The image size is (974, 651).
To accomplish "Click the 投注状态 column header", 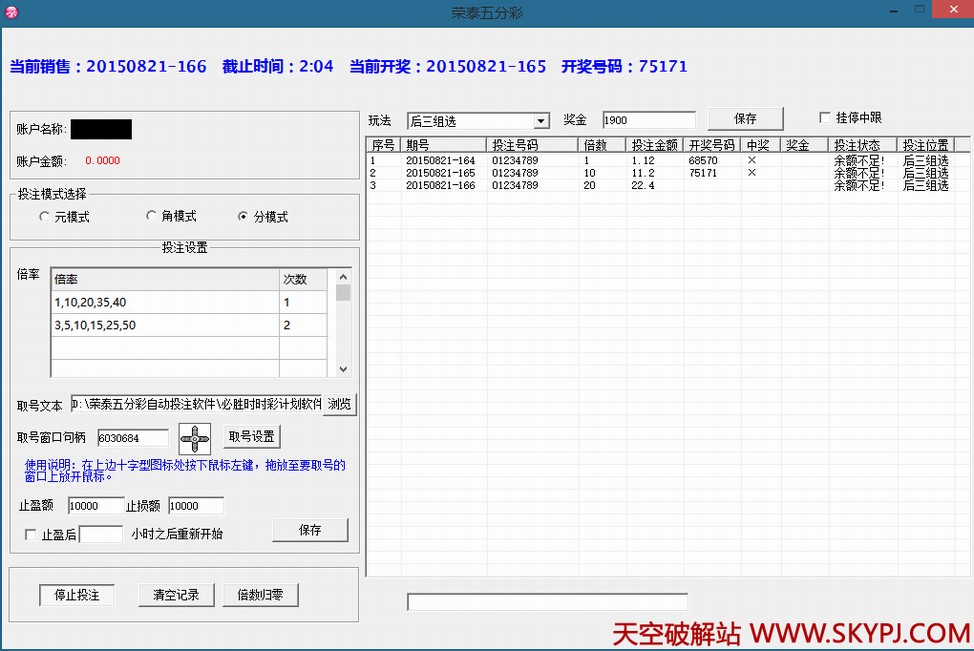I will click(861, 145).
